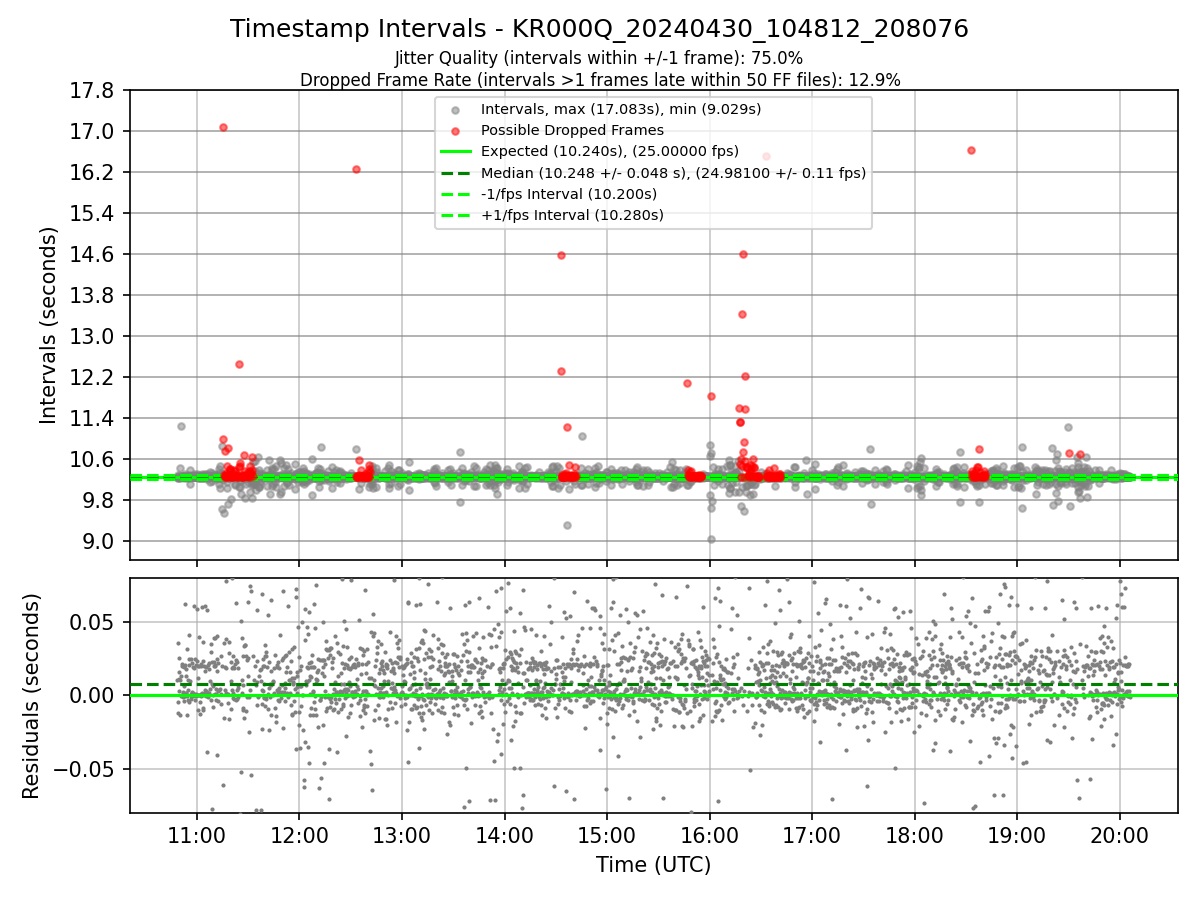Screen dimensions: 1200x900
Task: Select the legend entry starting 'Median (10.248'
Action: (673, 172)
